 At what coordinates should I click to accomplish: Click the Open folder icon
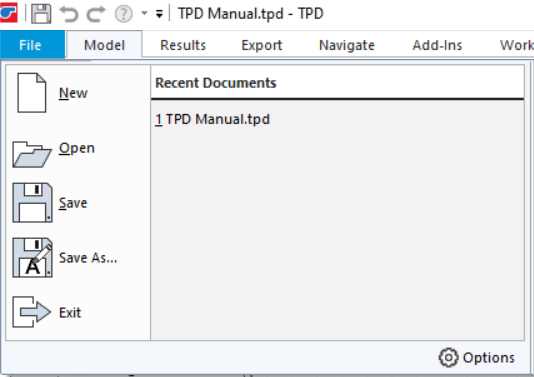pyautogui.click(x=32, y=154)
